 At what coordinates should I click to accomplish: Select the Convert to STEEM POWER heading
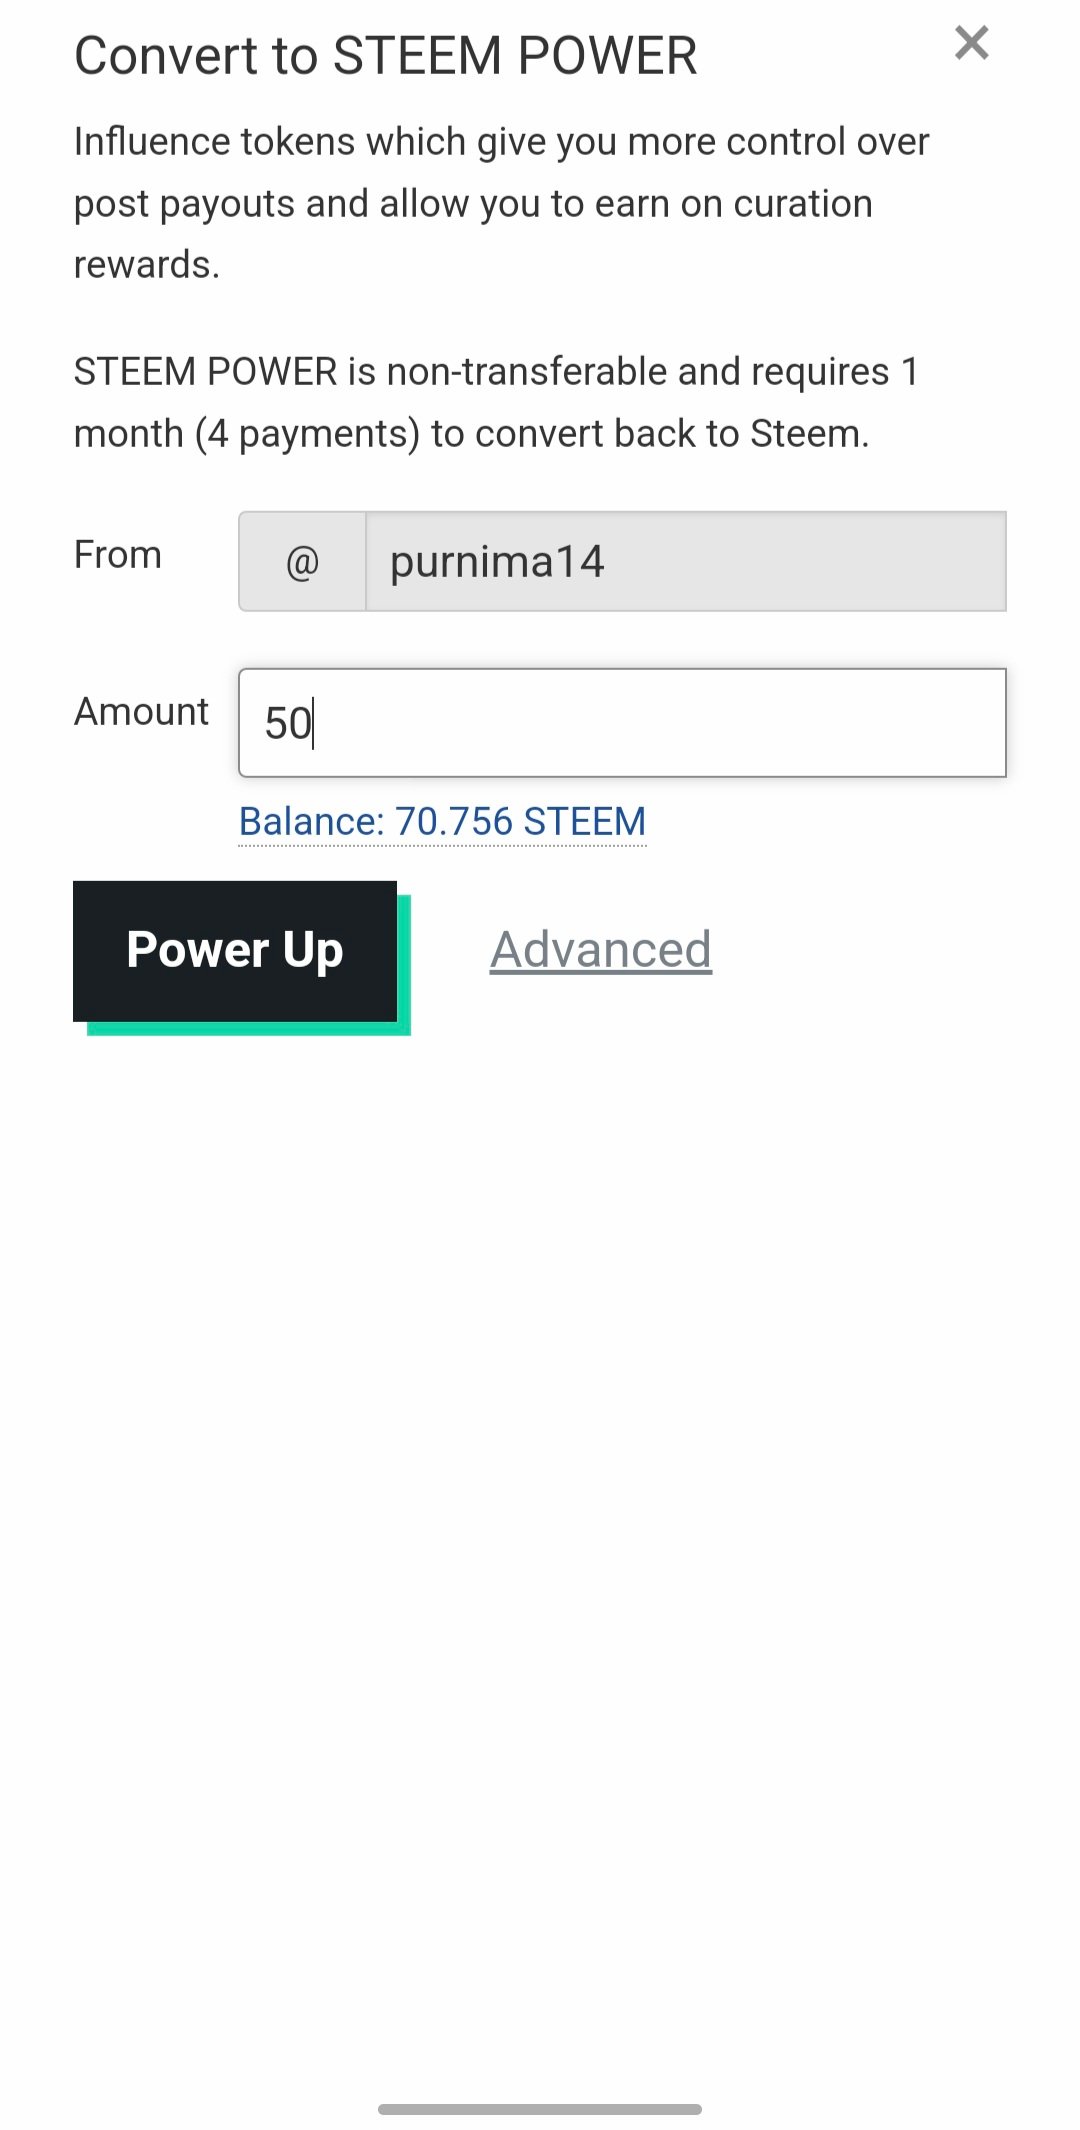click(x=385, y=56)
